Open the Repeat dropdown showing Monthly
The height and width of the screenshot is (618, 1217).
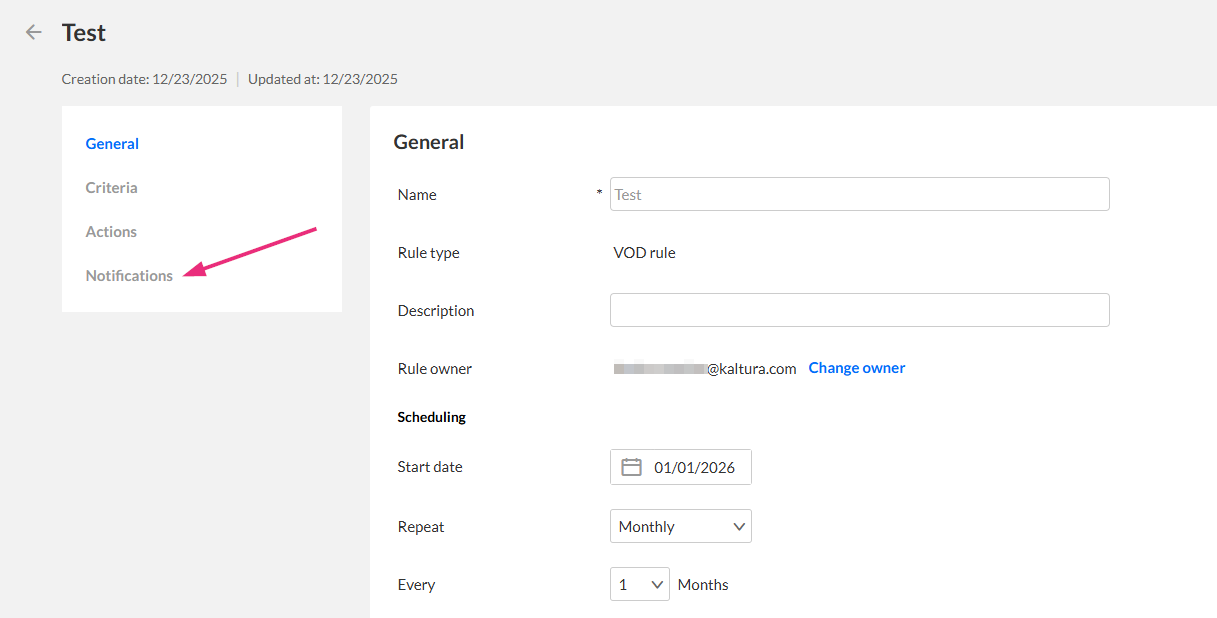[680, 526]
